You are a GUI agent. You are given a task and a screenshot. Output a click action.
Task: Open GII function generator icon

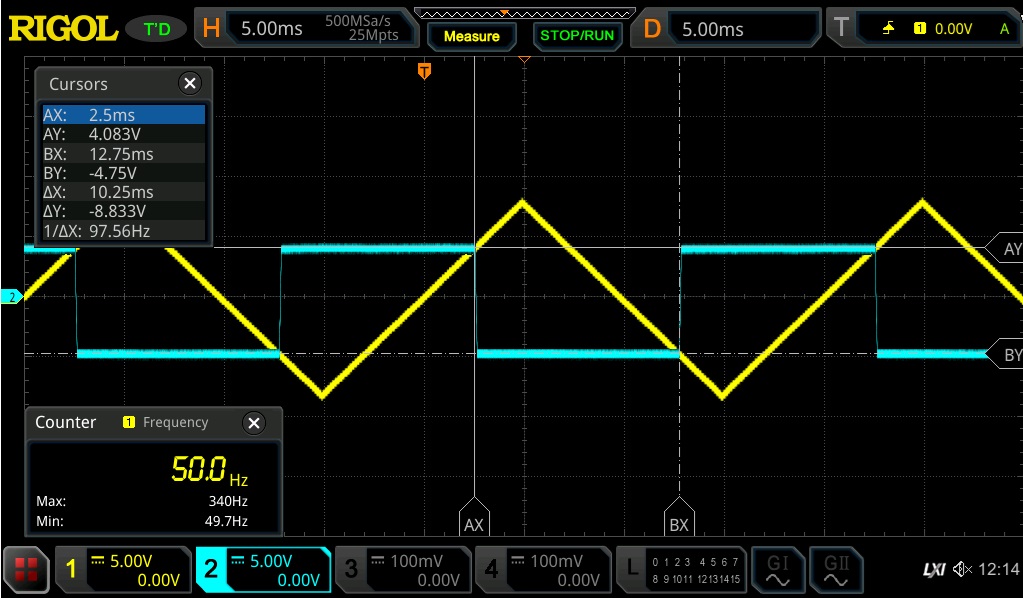point(836,569)
